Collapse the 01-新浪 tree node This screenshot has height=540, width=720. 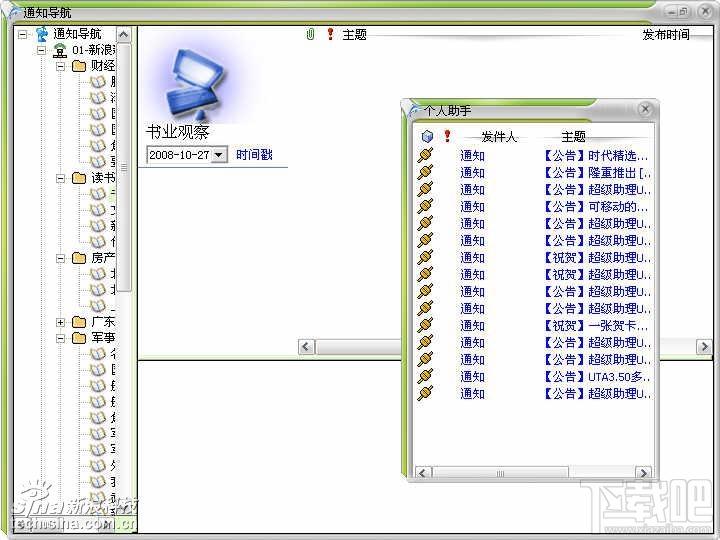(x=41, y=50)
